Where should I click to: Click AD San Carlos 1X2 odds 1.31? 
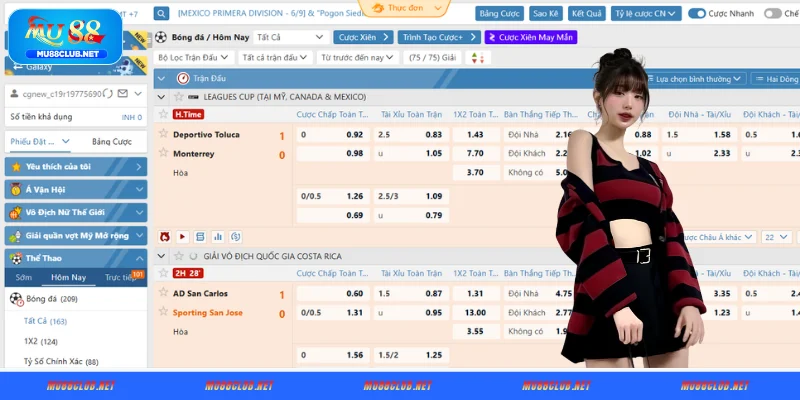(476, 293)
